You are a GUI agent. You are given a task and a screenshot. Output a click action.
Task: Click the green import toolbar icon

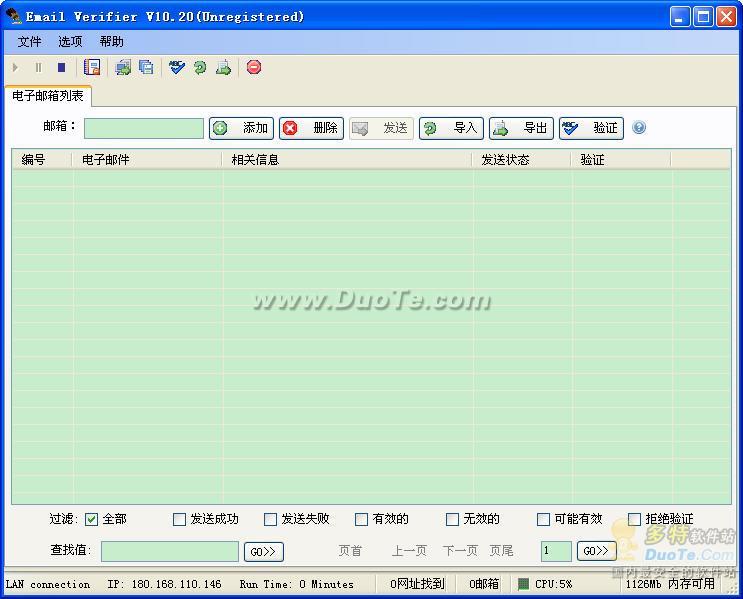[x=200, y=67]
